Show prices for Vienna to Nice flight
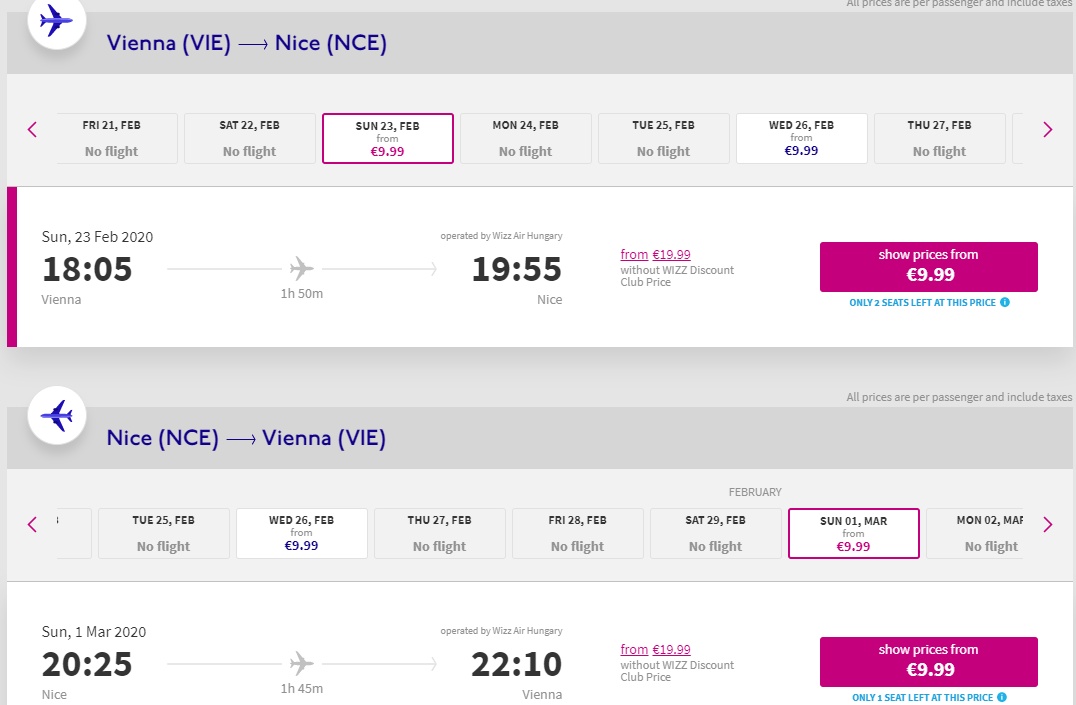 pos(928,266)
